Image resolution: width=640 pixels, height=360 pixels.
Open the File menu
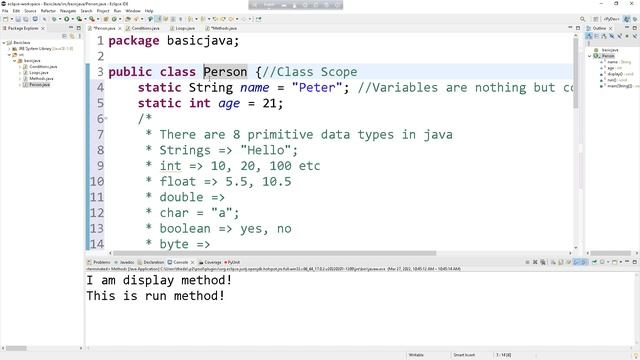(5, 11)
